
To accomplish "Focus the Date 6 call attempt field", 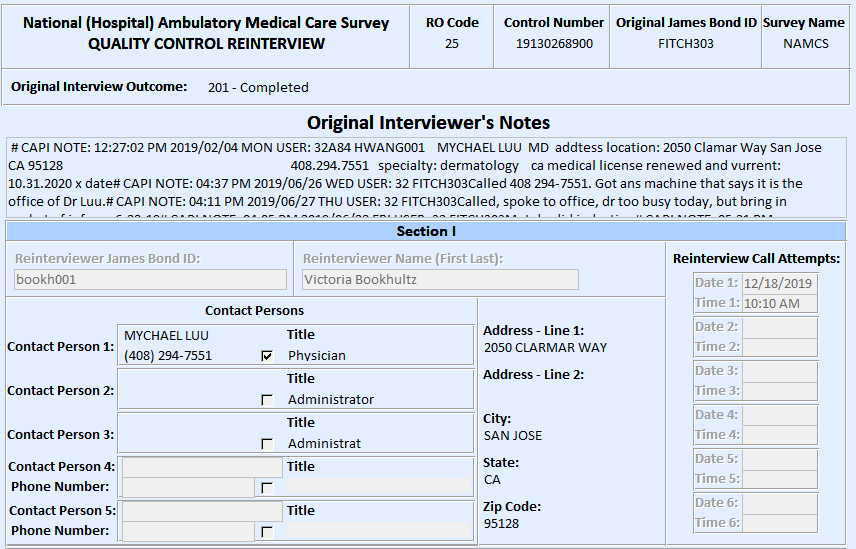I will pos(779,503).
